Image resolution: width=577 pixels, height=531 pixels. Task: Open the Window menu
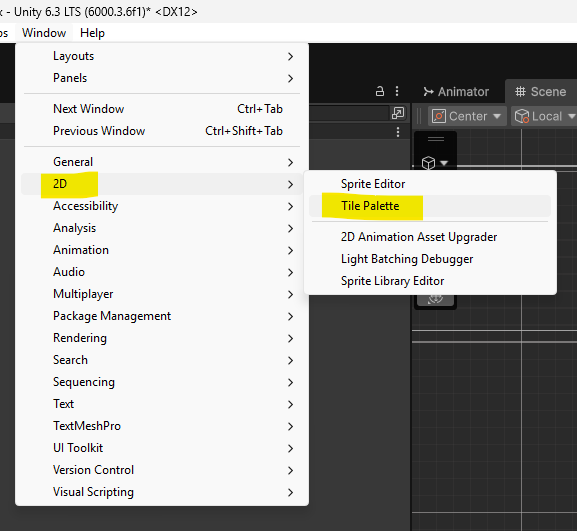coord(44,33)
